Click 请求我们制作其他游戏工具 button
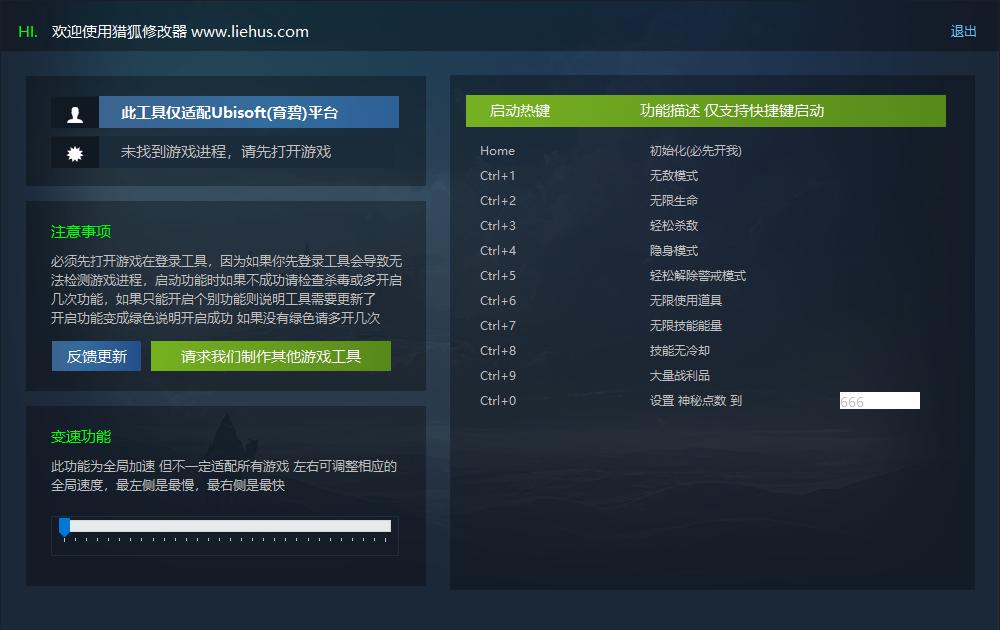Screen dimensions: 1000x630 click(271, 356)
